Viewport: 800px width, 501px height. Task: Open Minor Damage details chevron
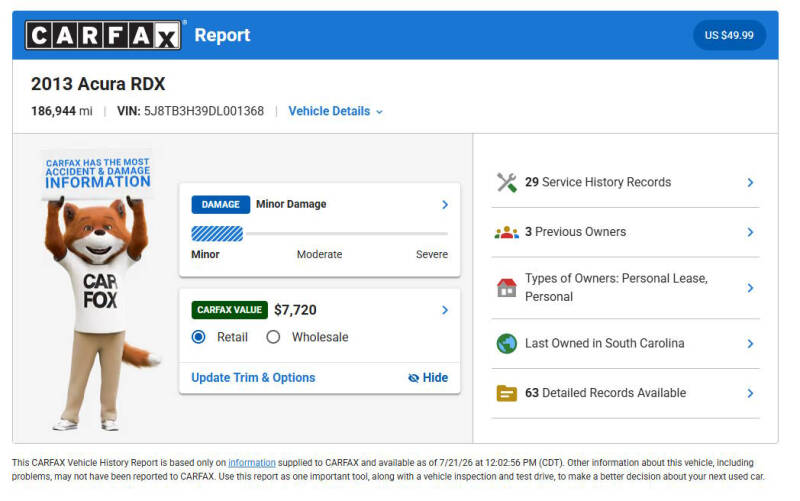(x=445, y=205)
